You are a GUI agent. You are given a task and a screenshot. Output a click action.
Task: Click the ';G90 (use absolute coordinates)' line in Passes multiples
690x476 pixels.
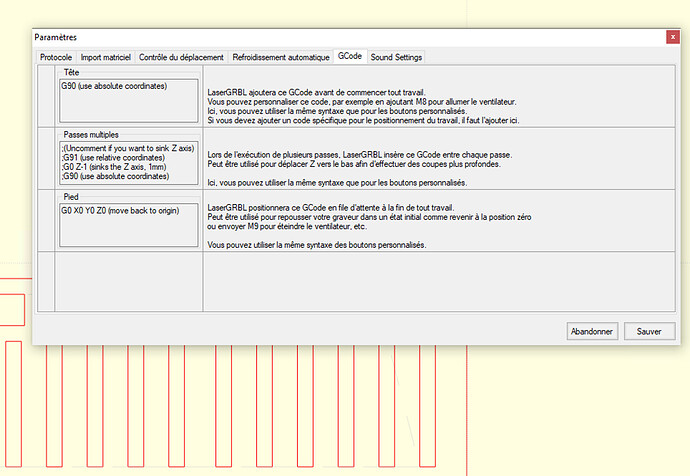coord(115,176)
